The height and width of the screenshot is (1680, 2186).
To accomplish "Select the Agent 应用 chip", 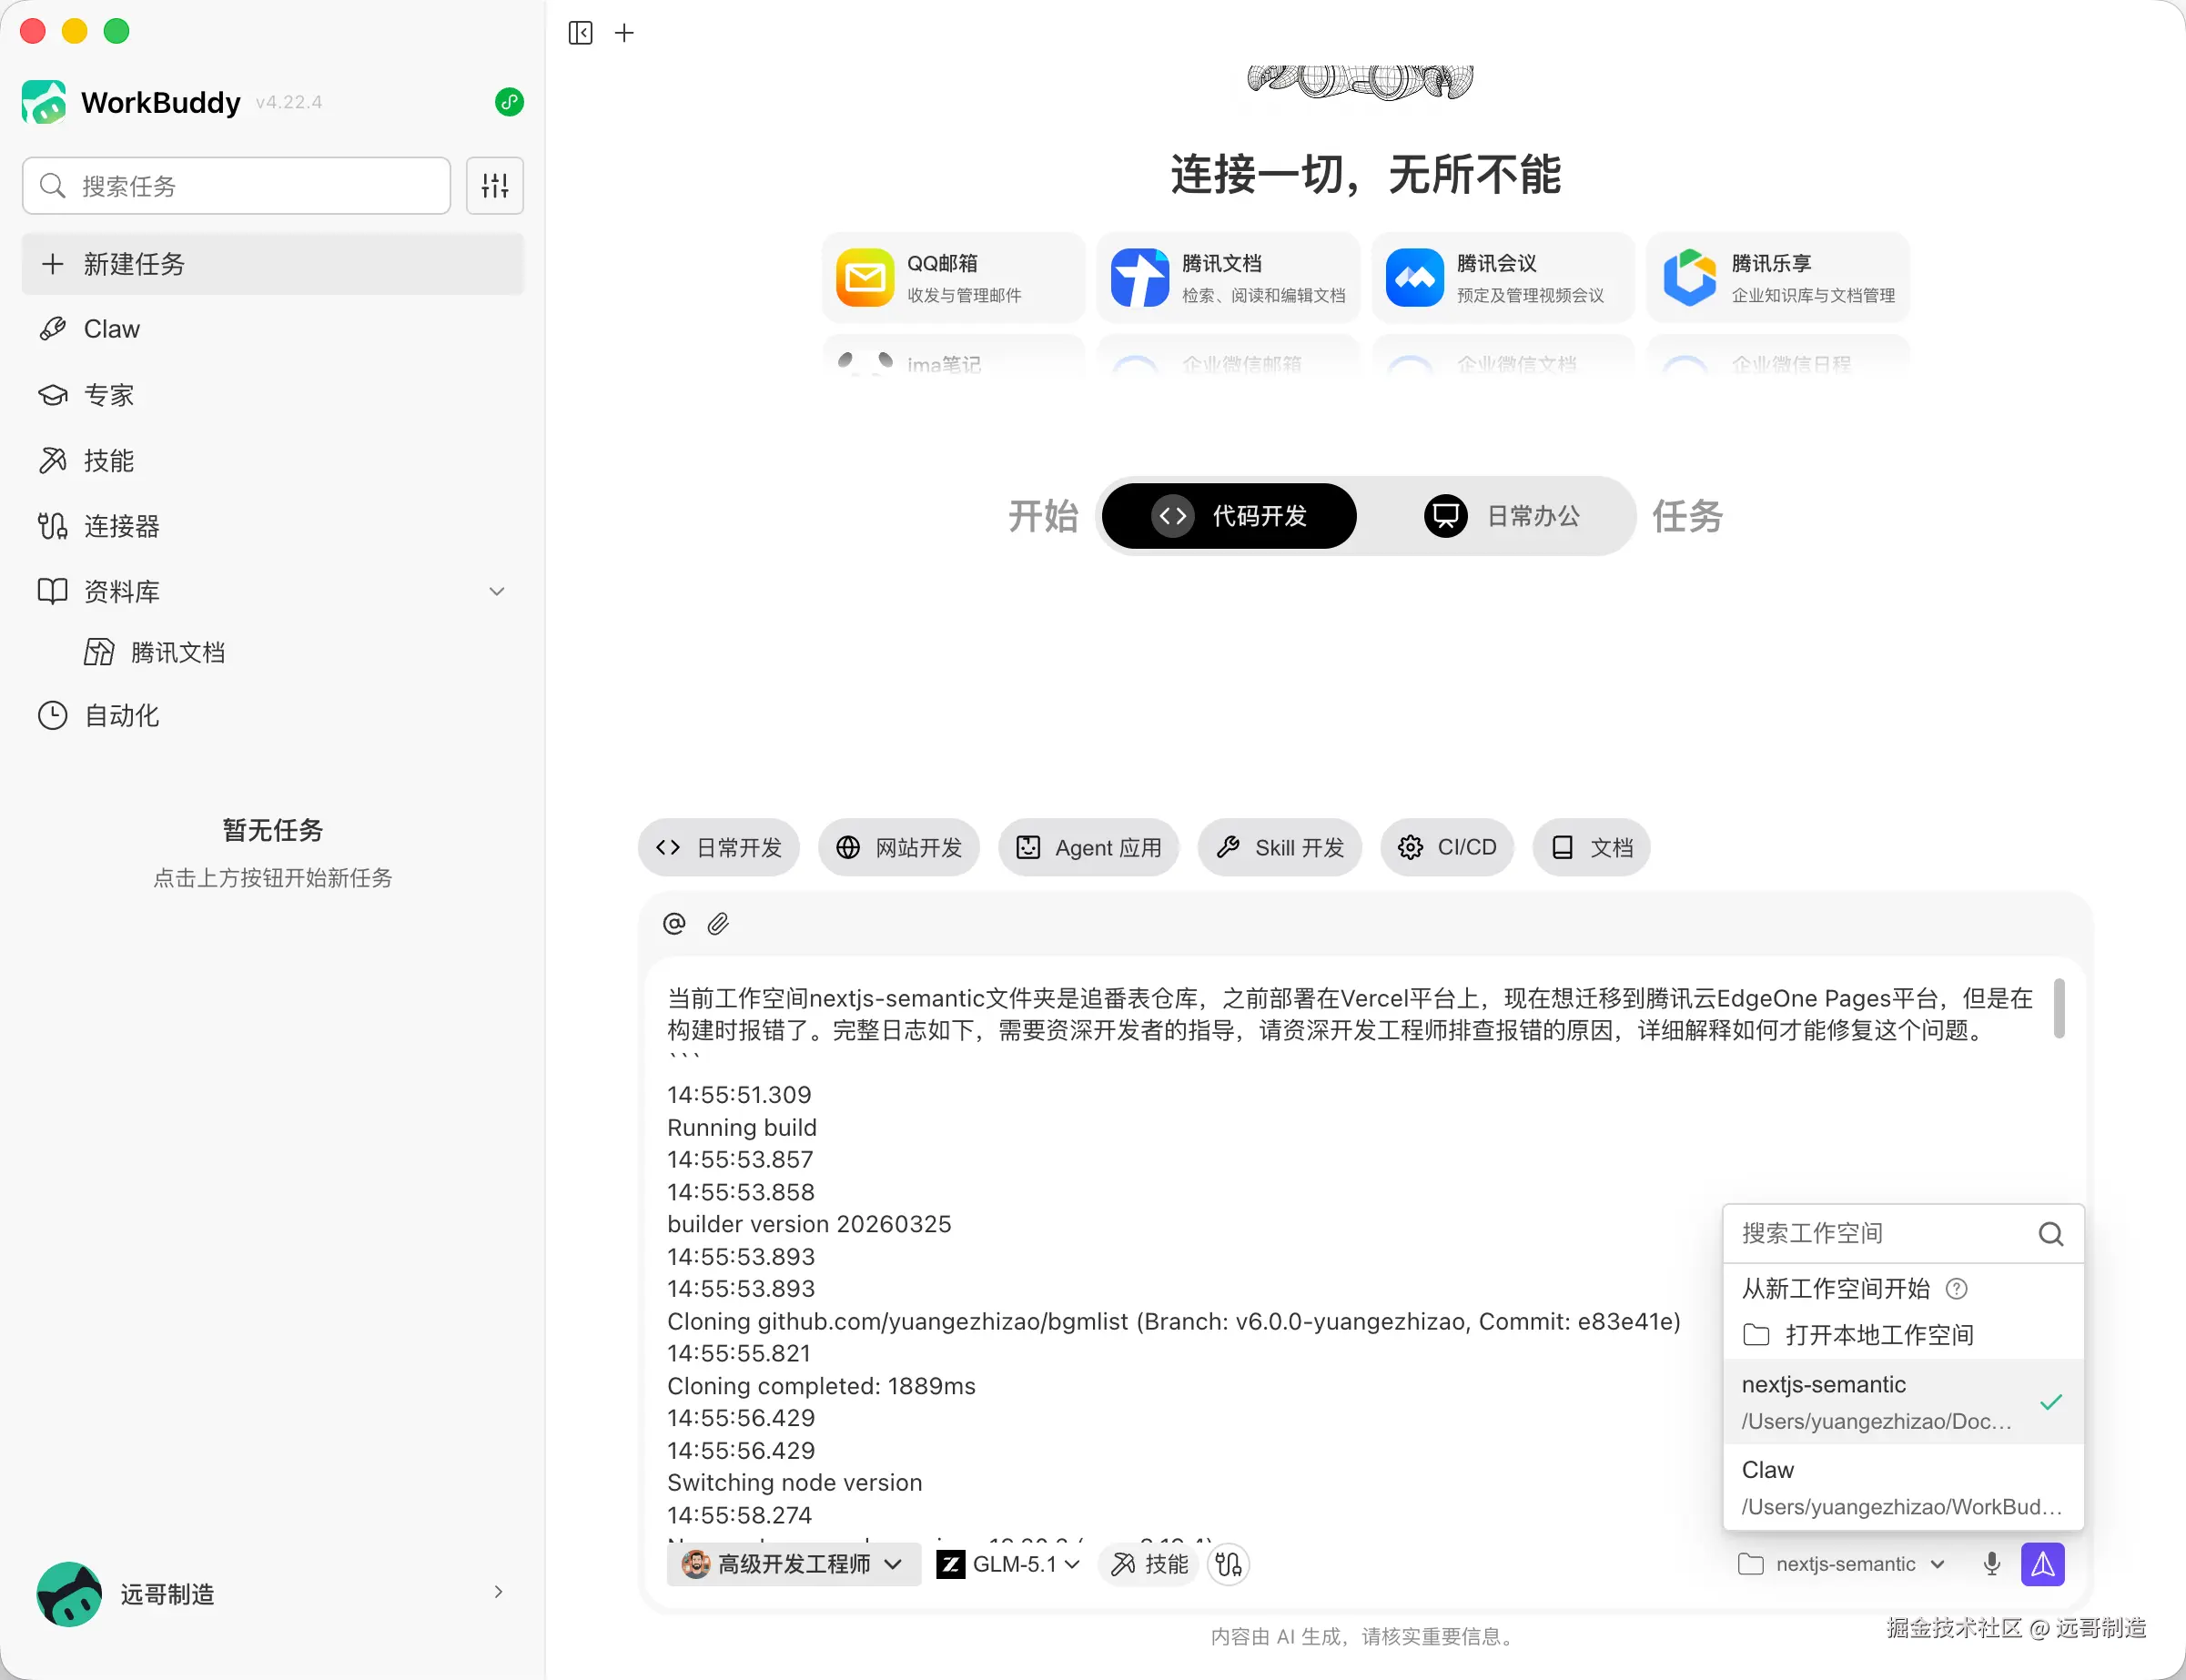I will point(1088,848).
